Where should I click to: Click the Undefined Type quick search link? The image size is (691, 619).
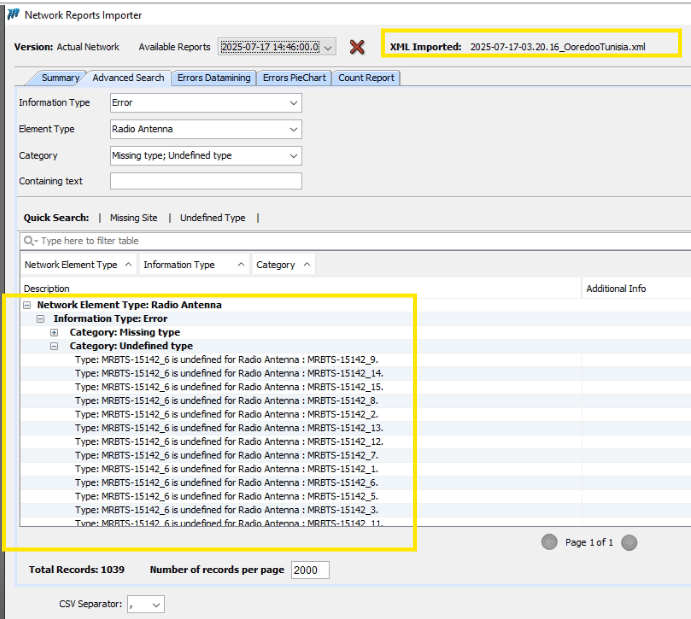point(212,218)
